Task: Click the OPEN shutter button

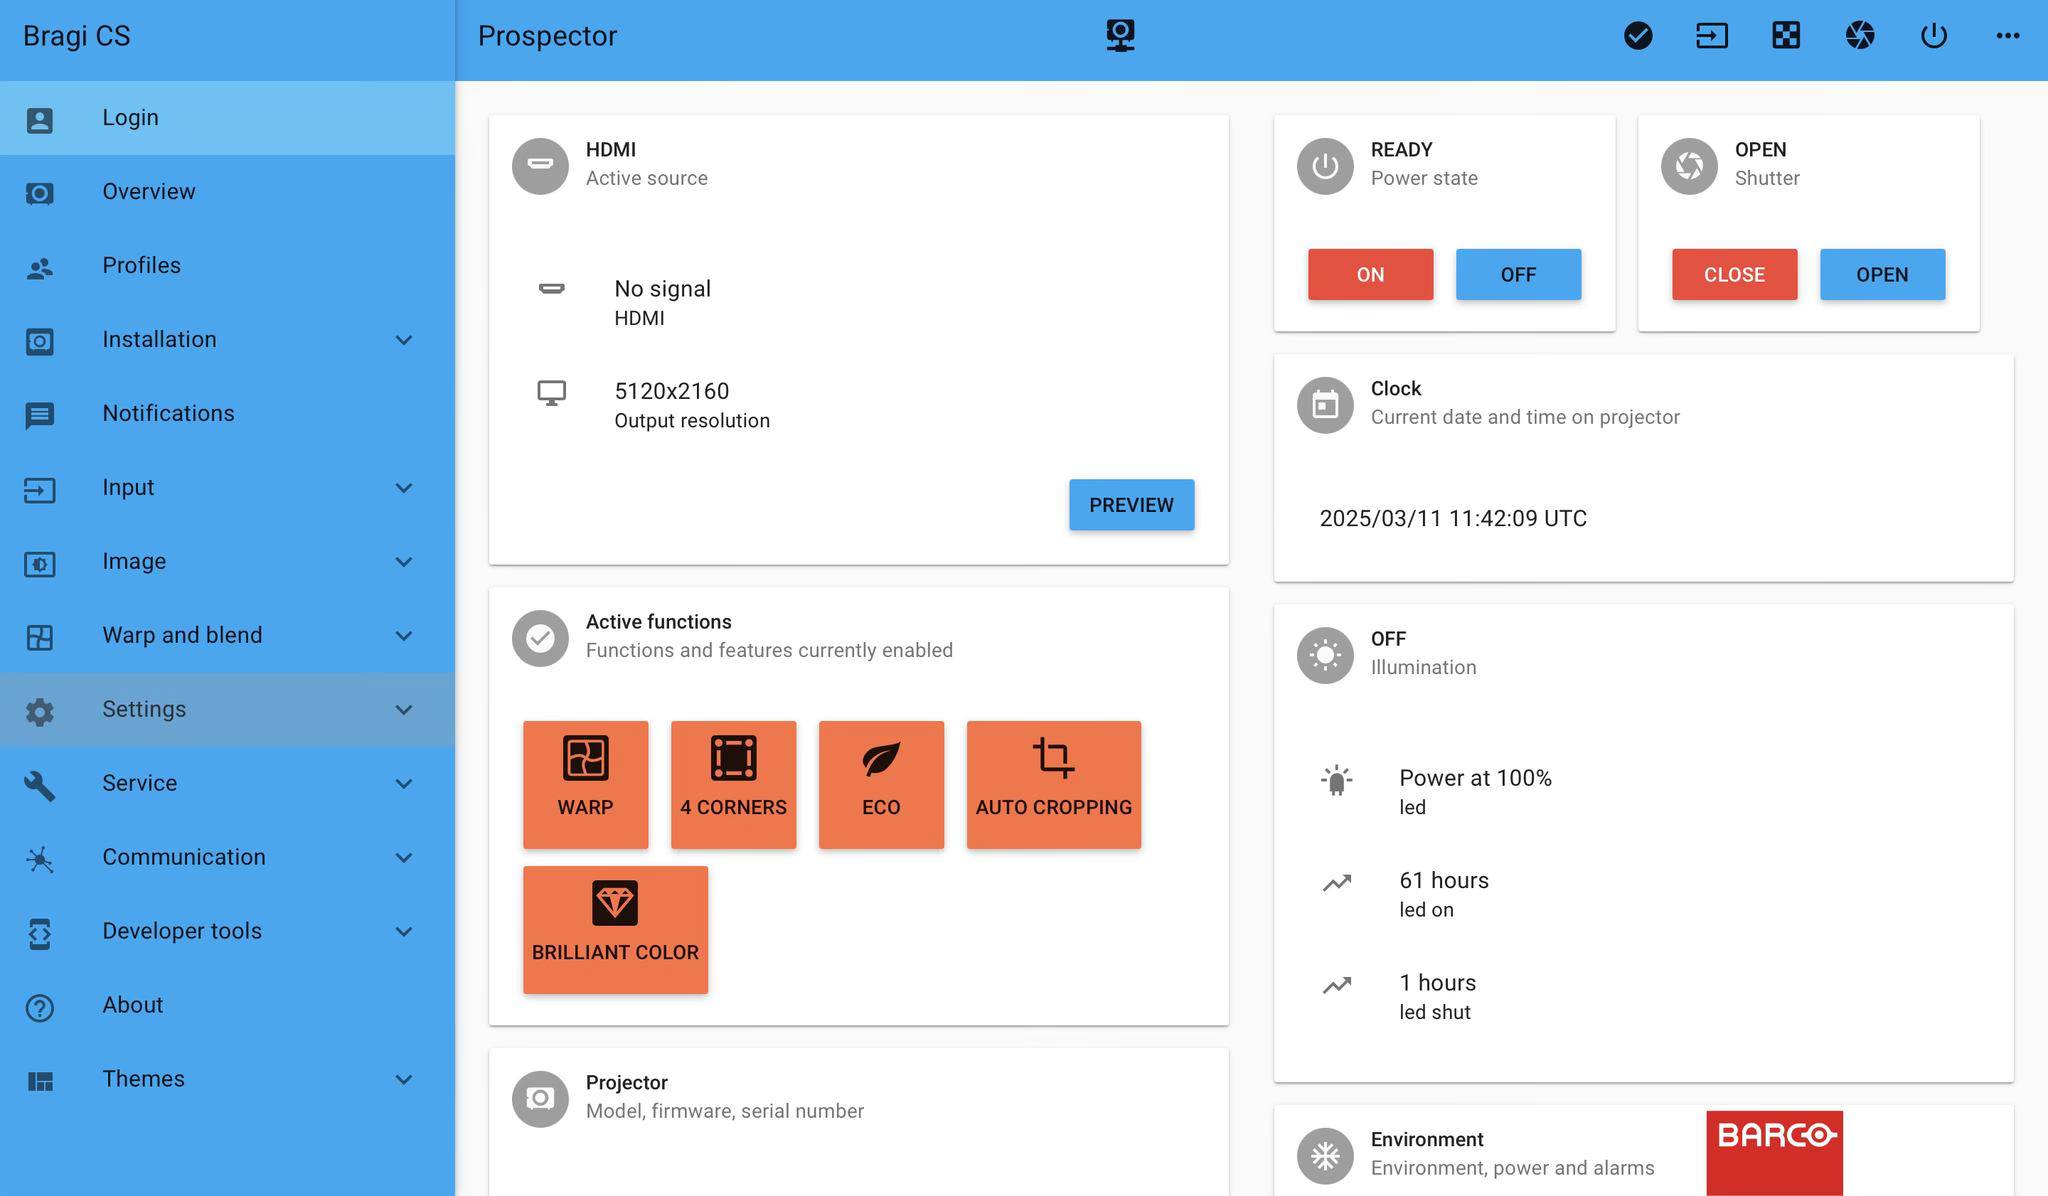Action: (x=1882, y=274)
